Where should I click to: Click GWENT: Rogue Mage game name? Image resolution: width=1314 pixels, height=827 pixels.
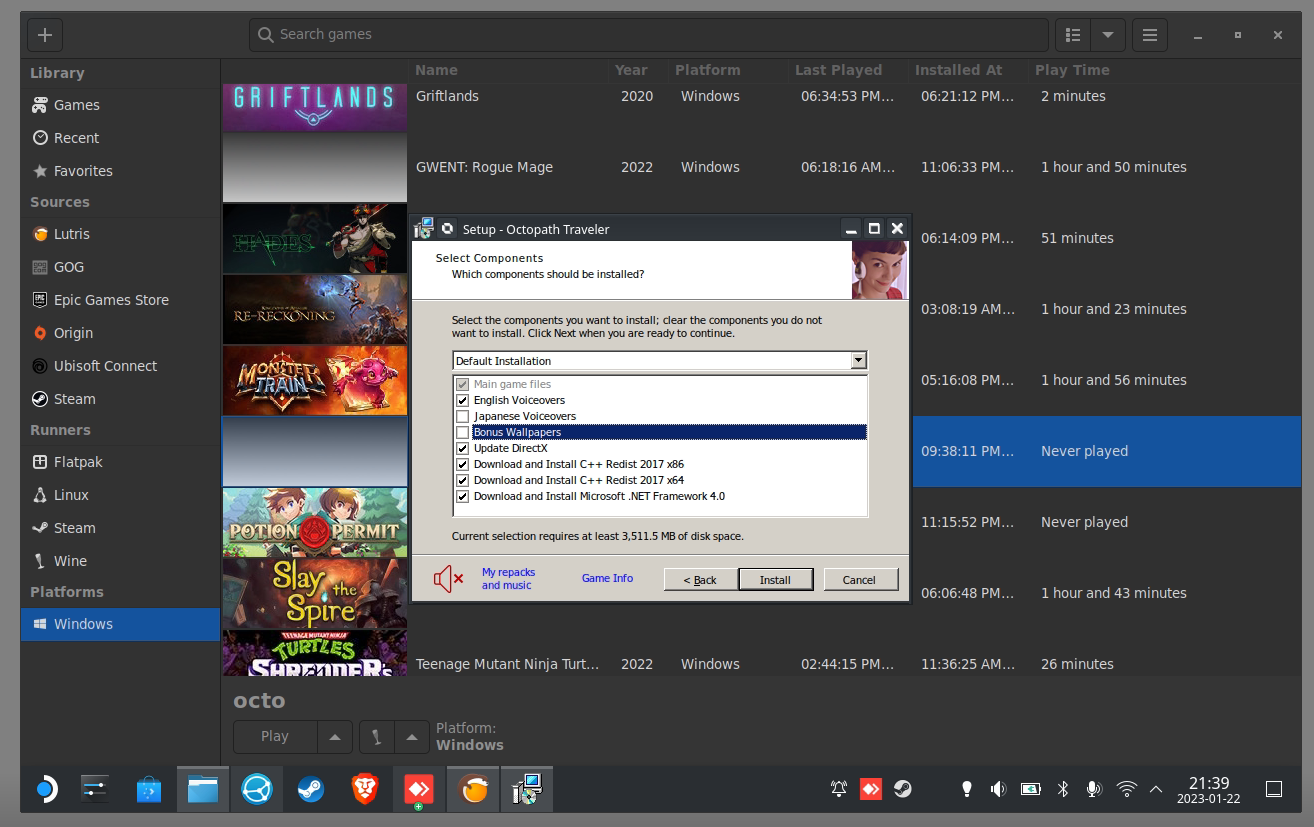484,167
